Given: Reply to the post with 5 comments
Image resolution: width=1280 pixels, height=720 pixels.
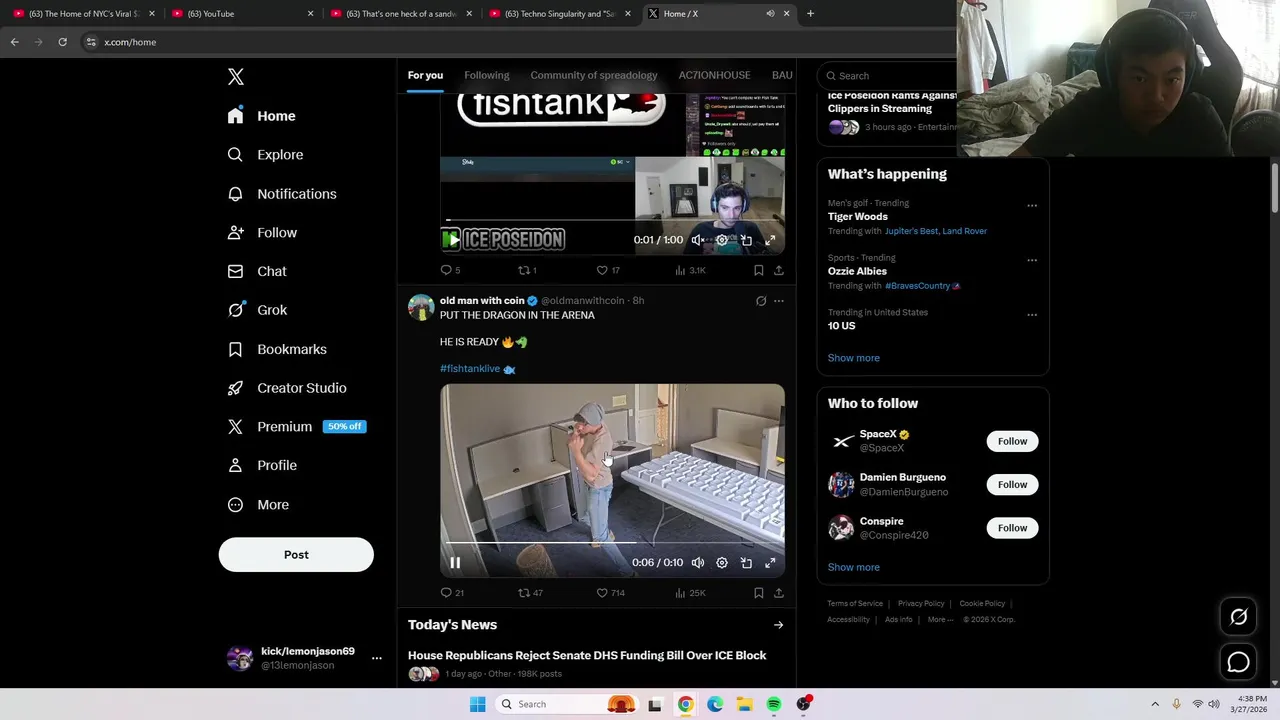Looking at the screenshot, I should click(x=450, y=270).
